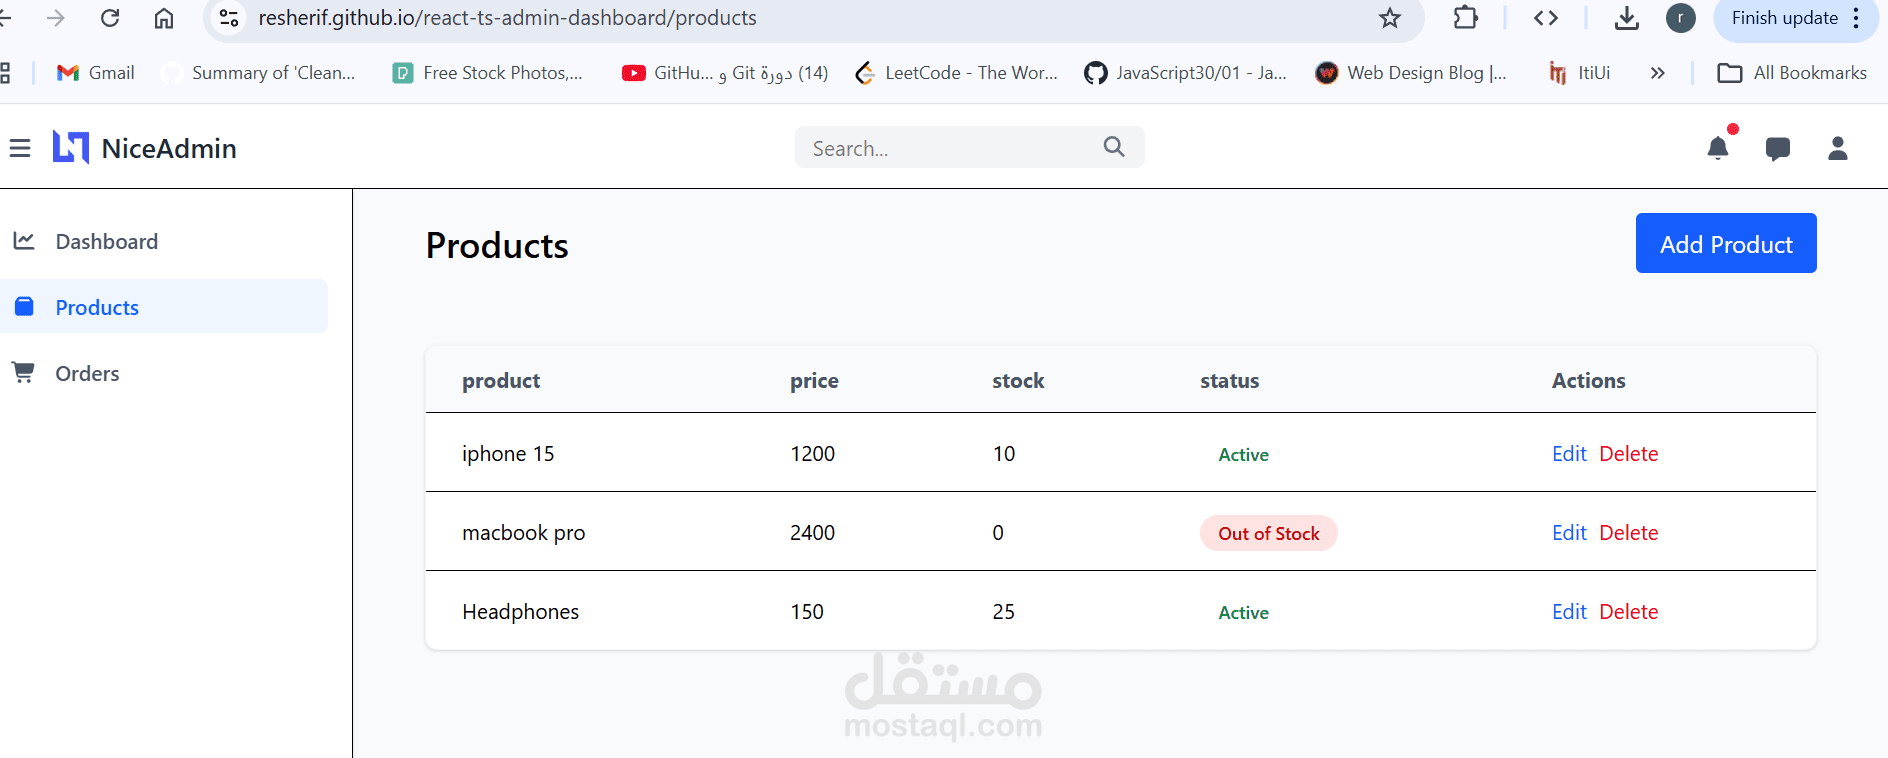This screenshot has width=1888, height=758.
Task: Click the price column header
Action: pos(814,381)
